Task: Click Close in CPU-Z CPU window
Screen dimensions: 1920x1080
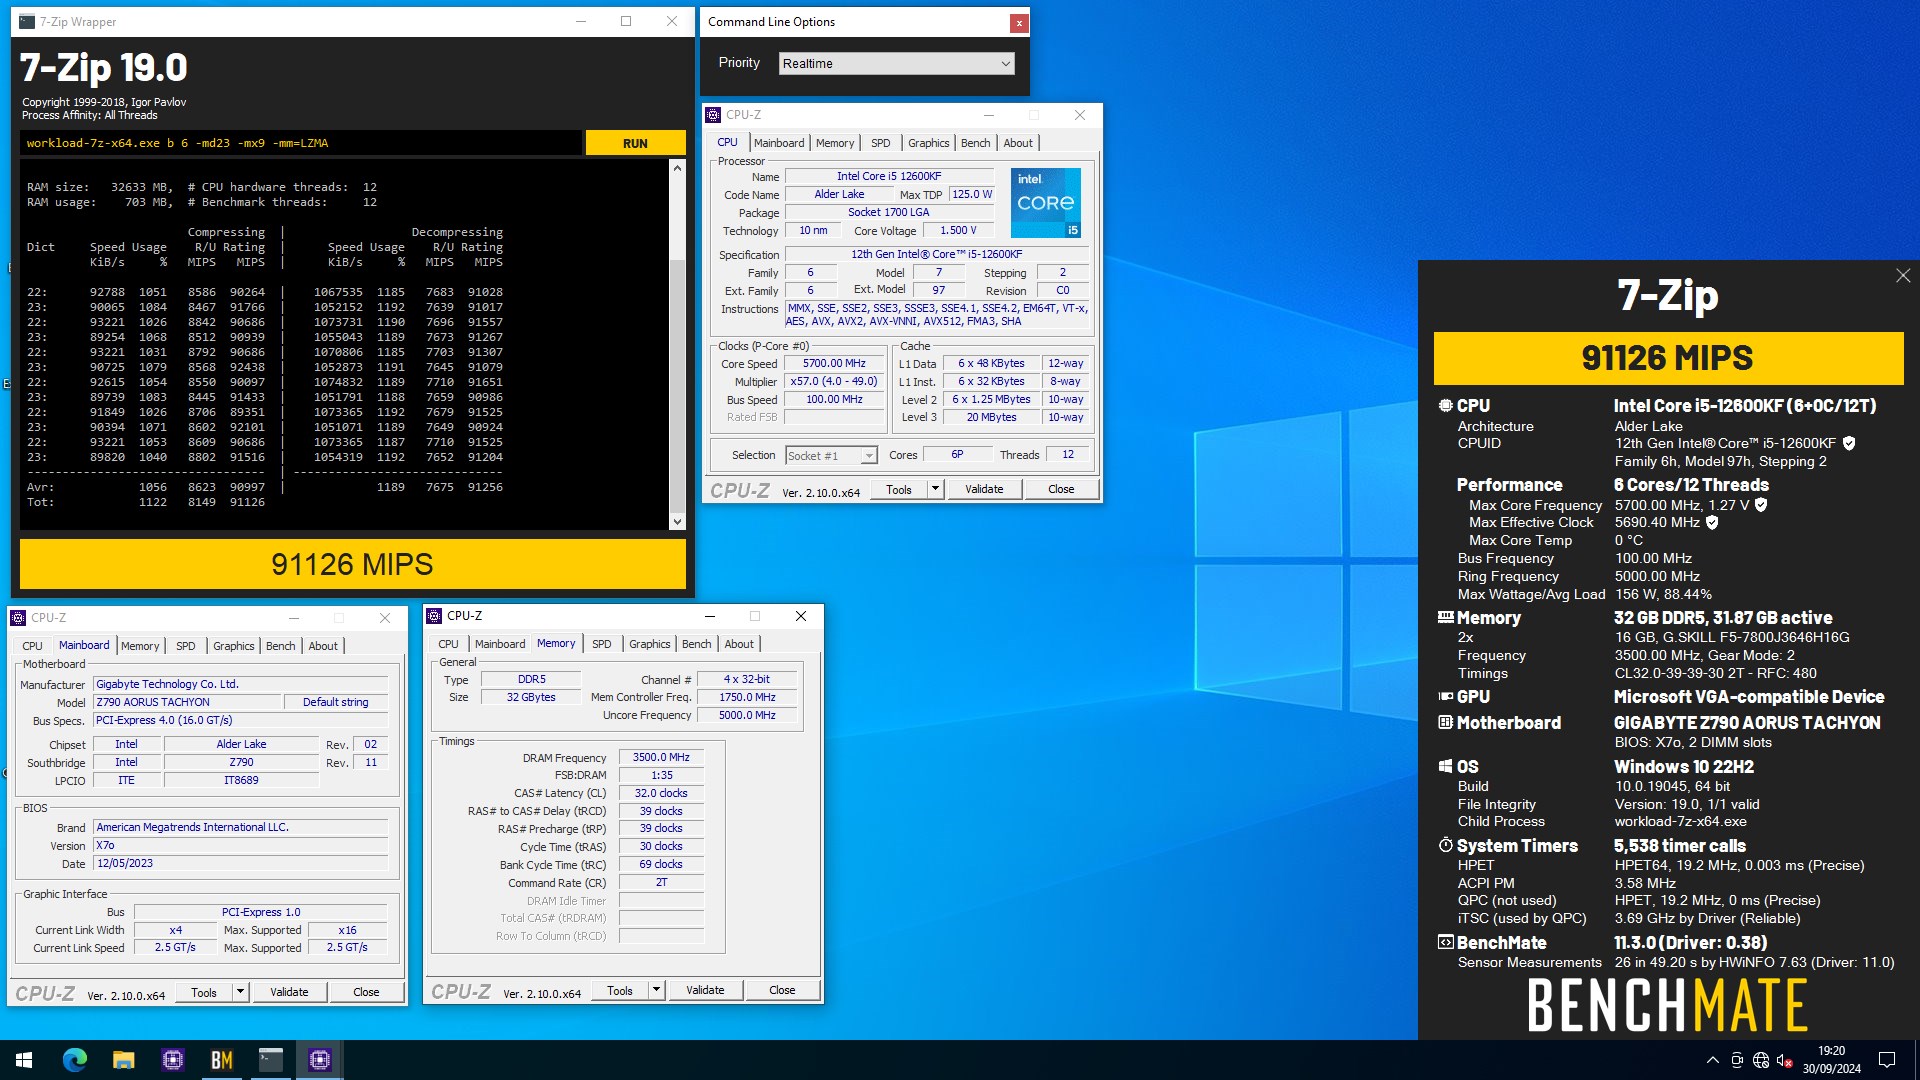Action: pos(1061,489)
